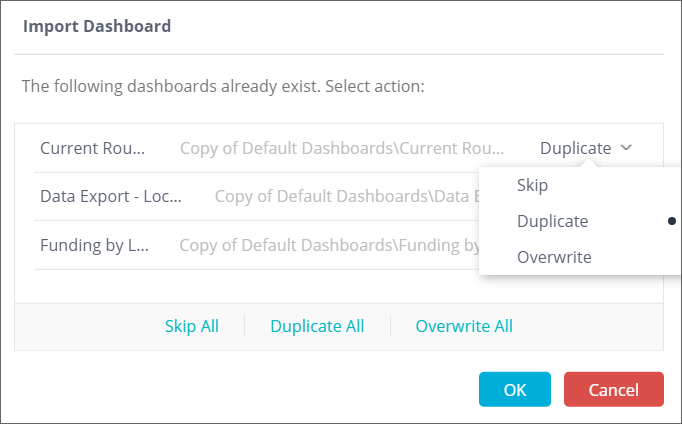Select the Funding by L... dashboard name
This screenshot has height=424, width=682.
point(94,244)
